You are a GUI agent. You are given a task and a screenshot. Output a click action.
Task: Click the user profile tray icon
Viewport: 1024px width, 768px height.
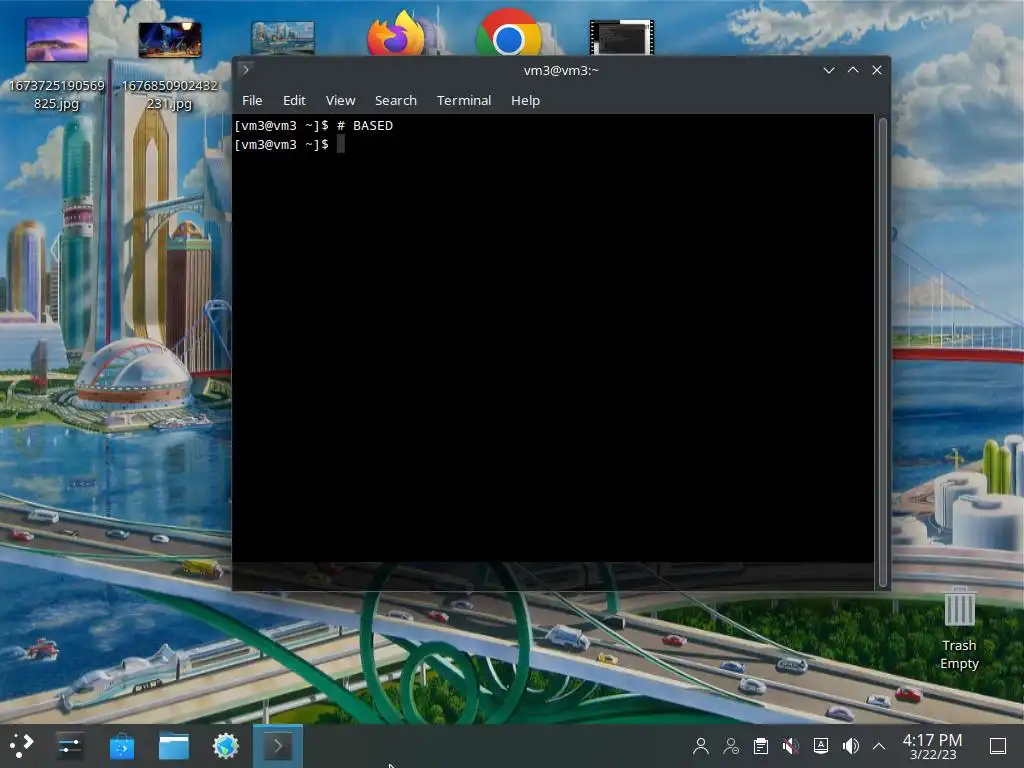701,746
